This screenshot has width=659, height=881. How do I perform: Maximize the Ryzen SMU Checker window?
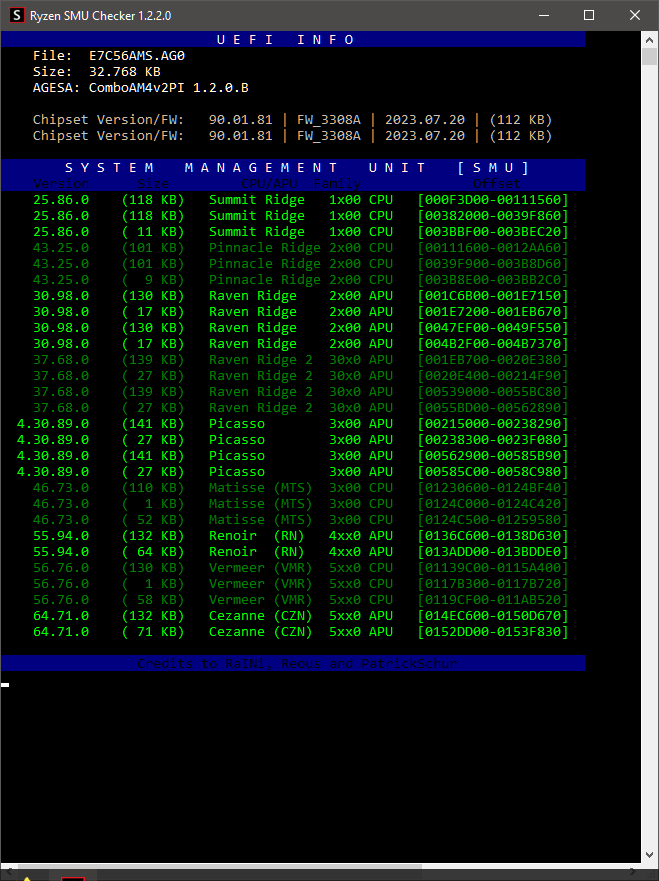(589, 15)
